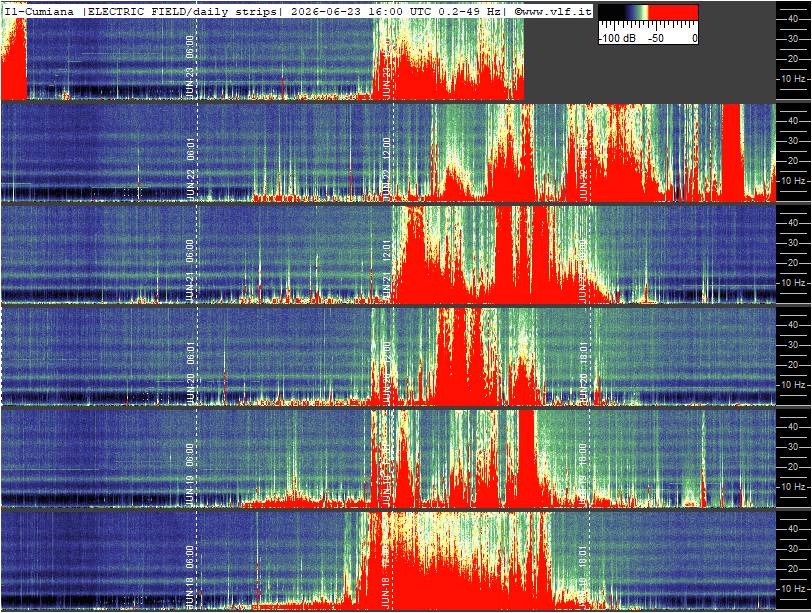Click the JUN-22 06:01 time marker
Screen dimensions: 812x613
(x=190, y=169)
